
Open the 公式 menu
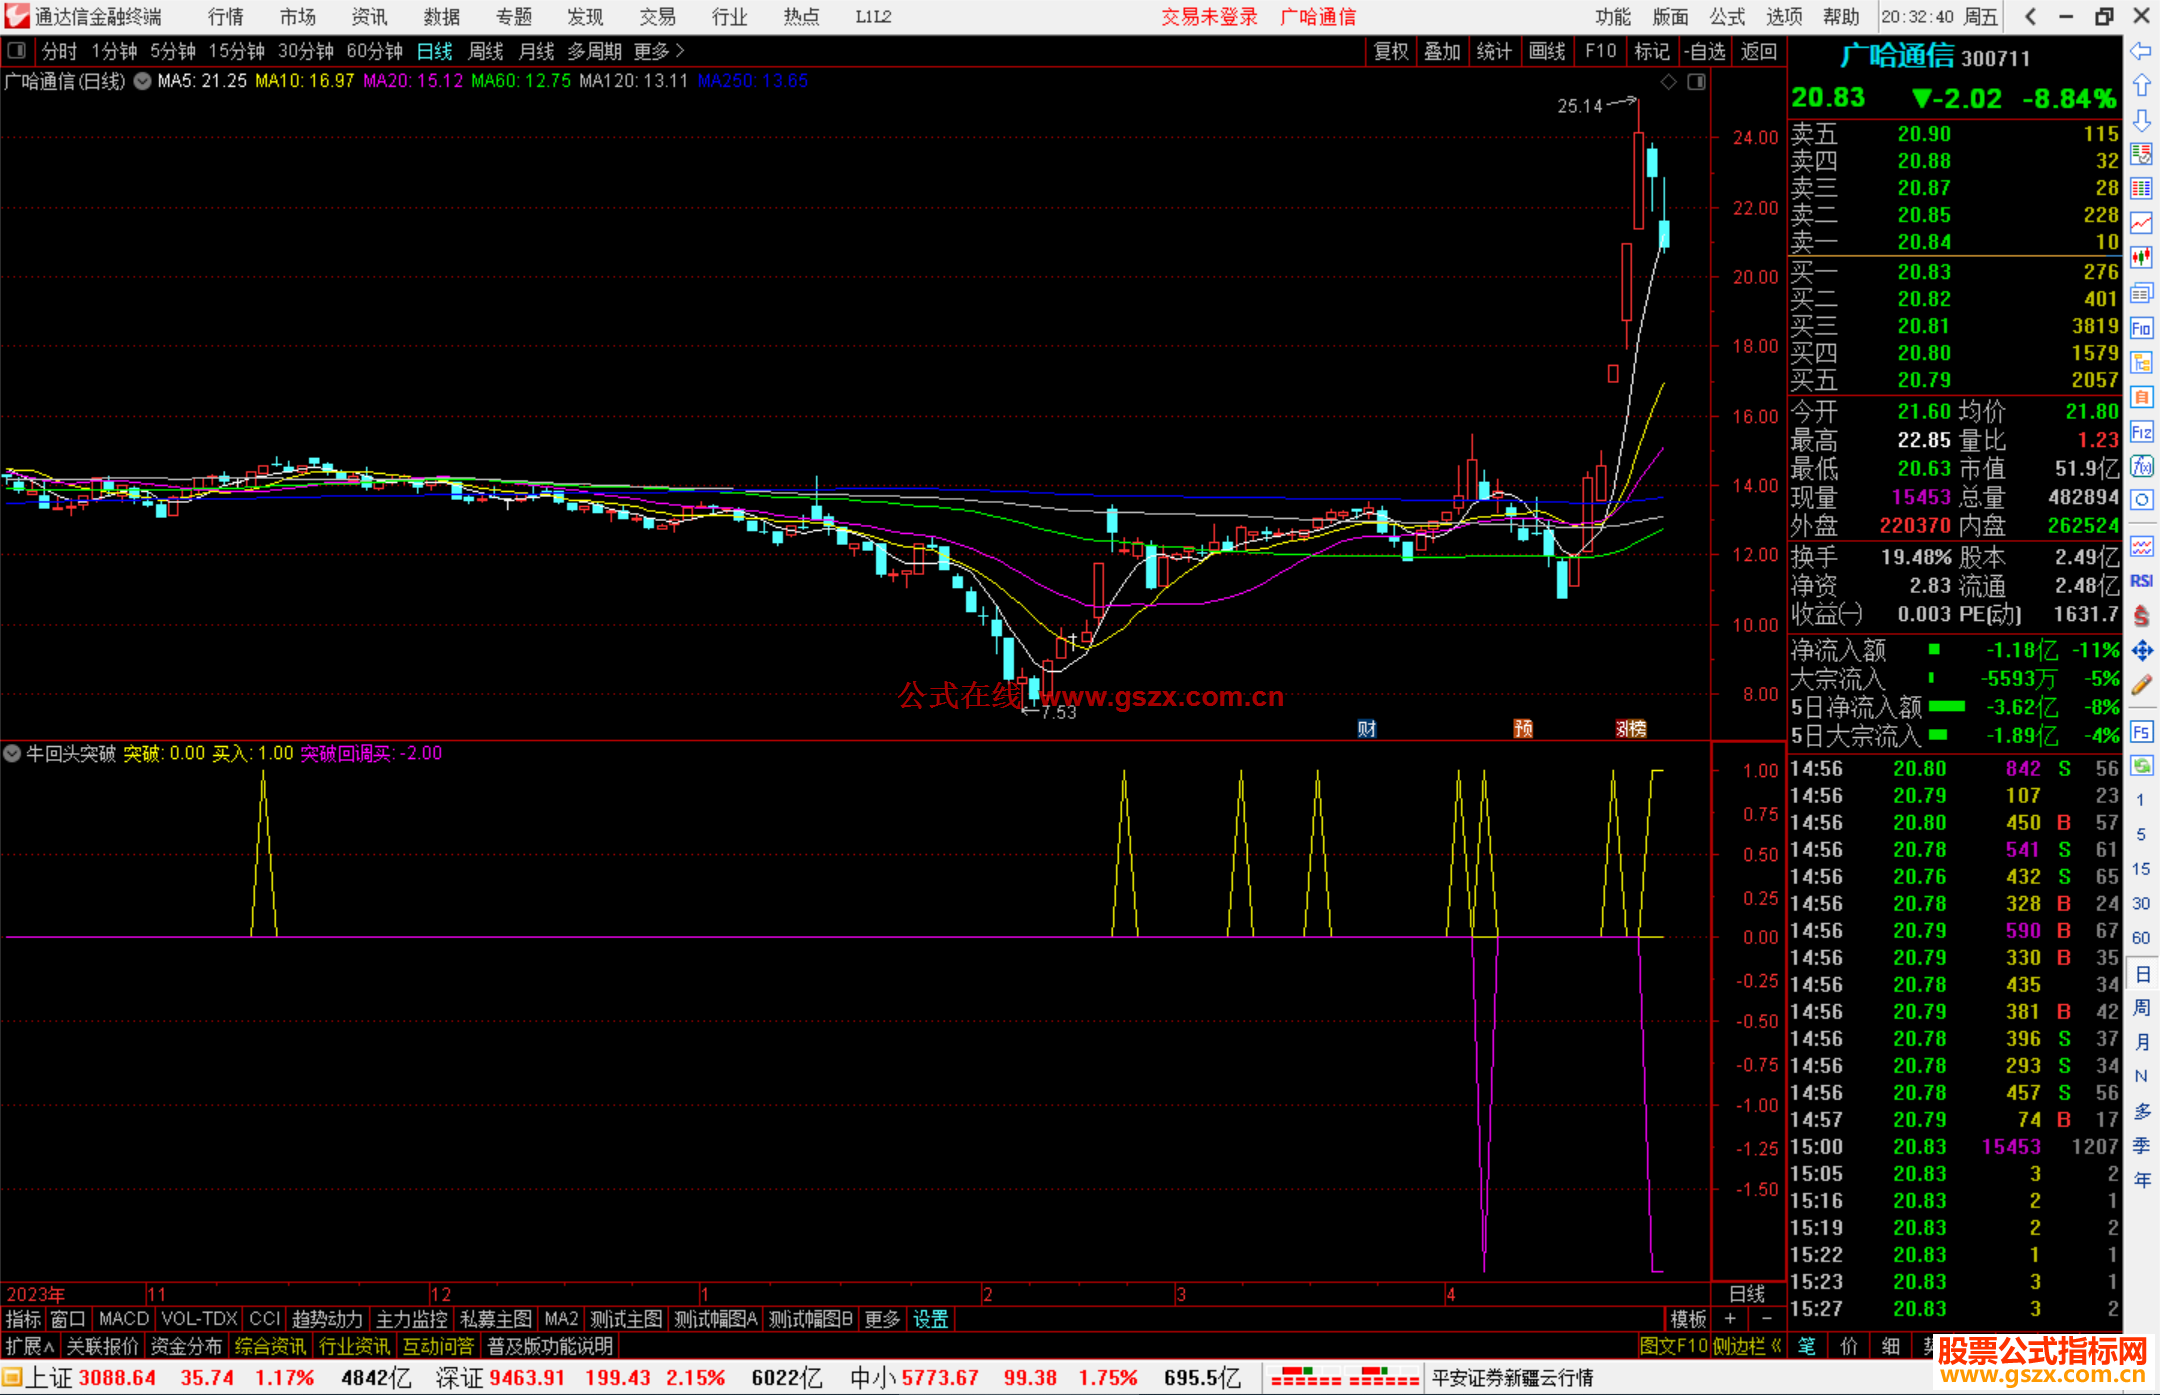click(1726, 17)
